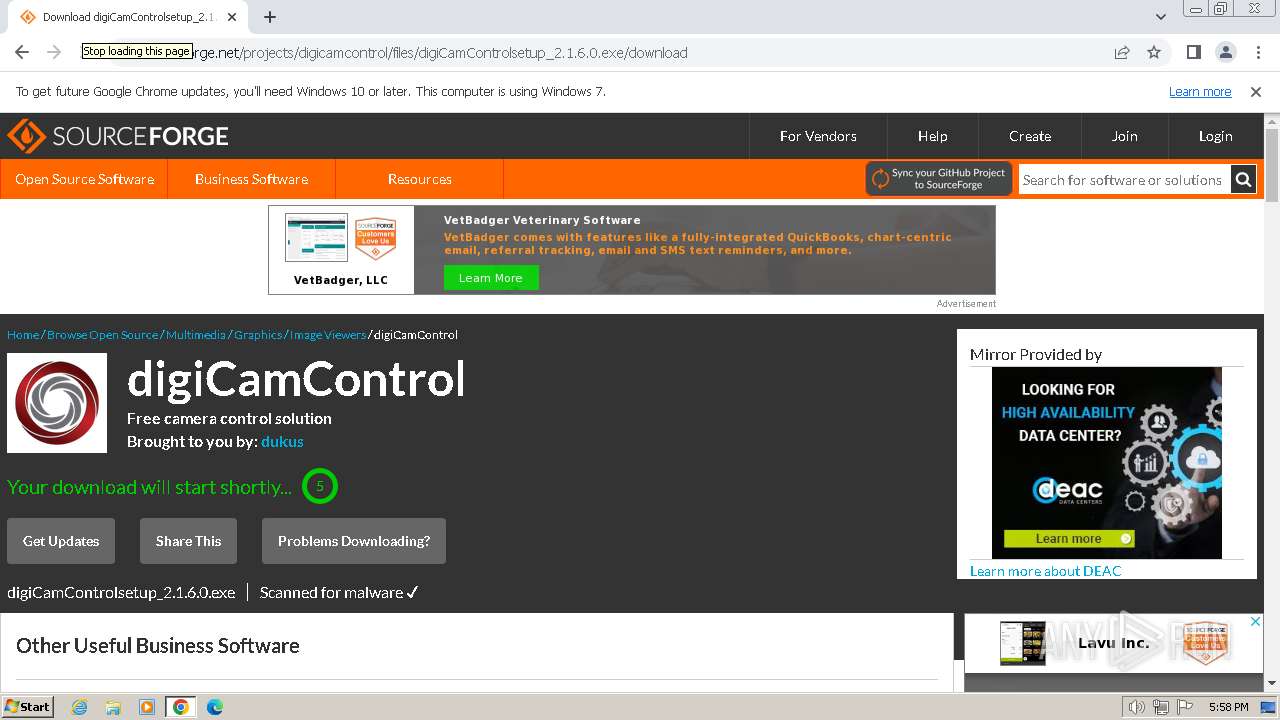
Task: Click the browser forward arrow
Action: pos(54,52)
